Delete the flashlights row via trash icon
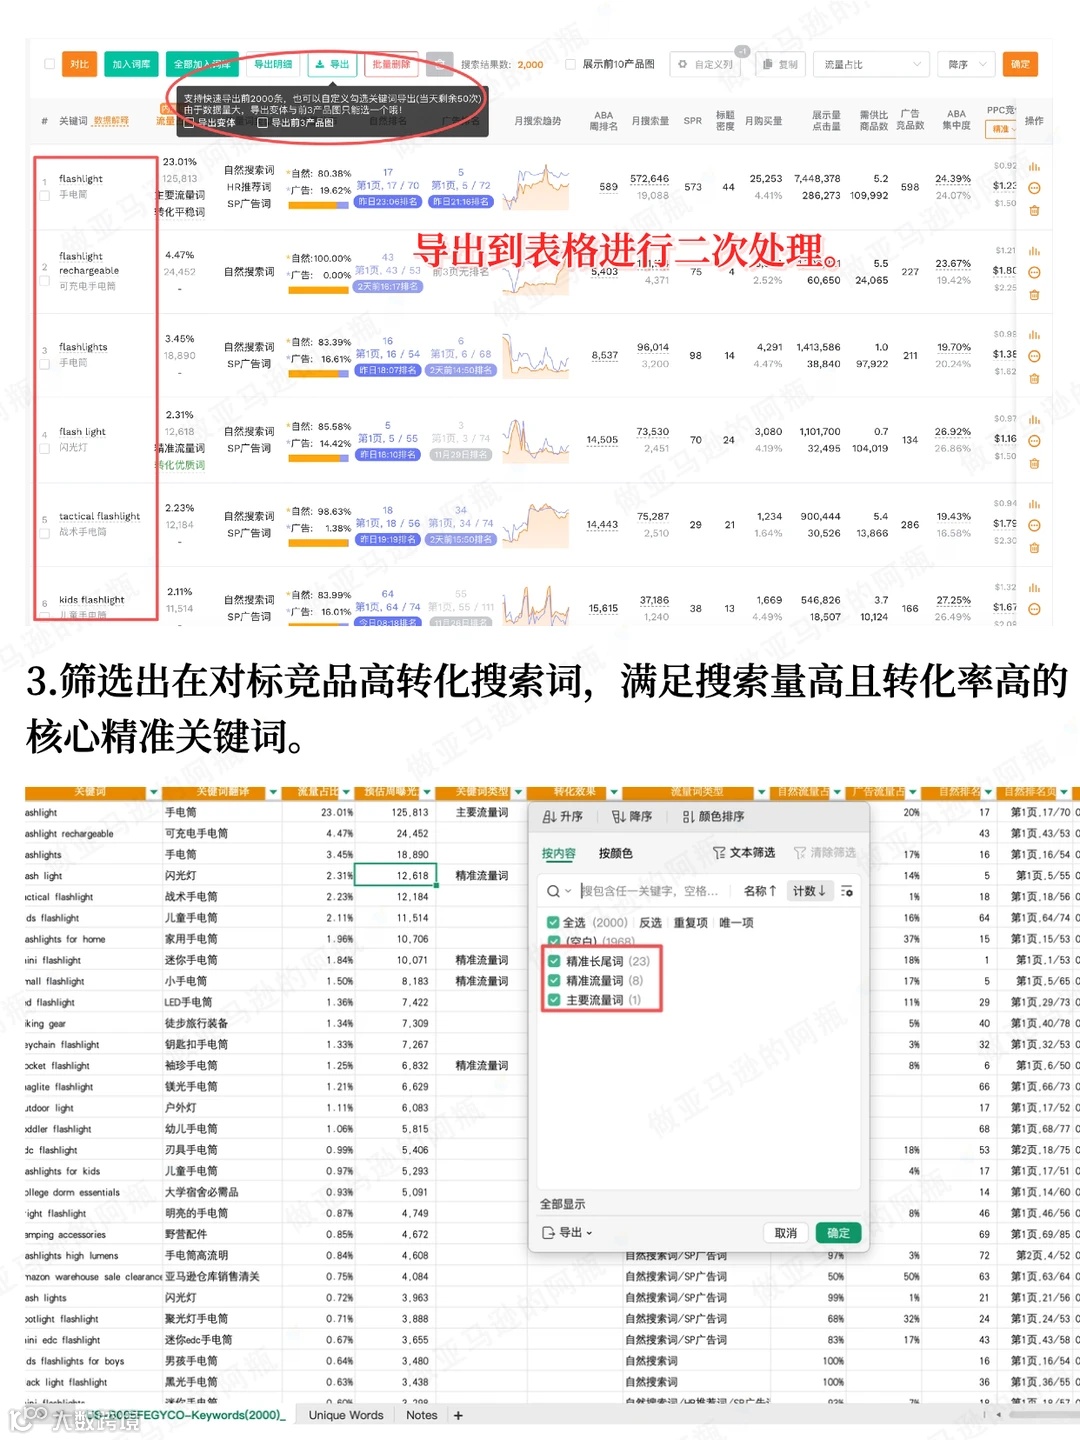Image resolution: width=1080 pixels, height=1440 pixels. [1034, 379]
